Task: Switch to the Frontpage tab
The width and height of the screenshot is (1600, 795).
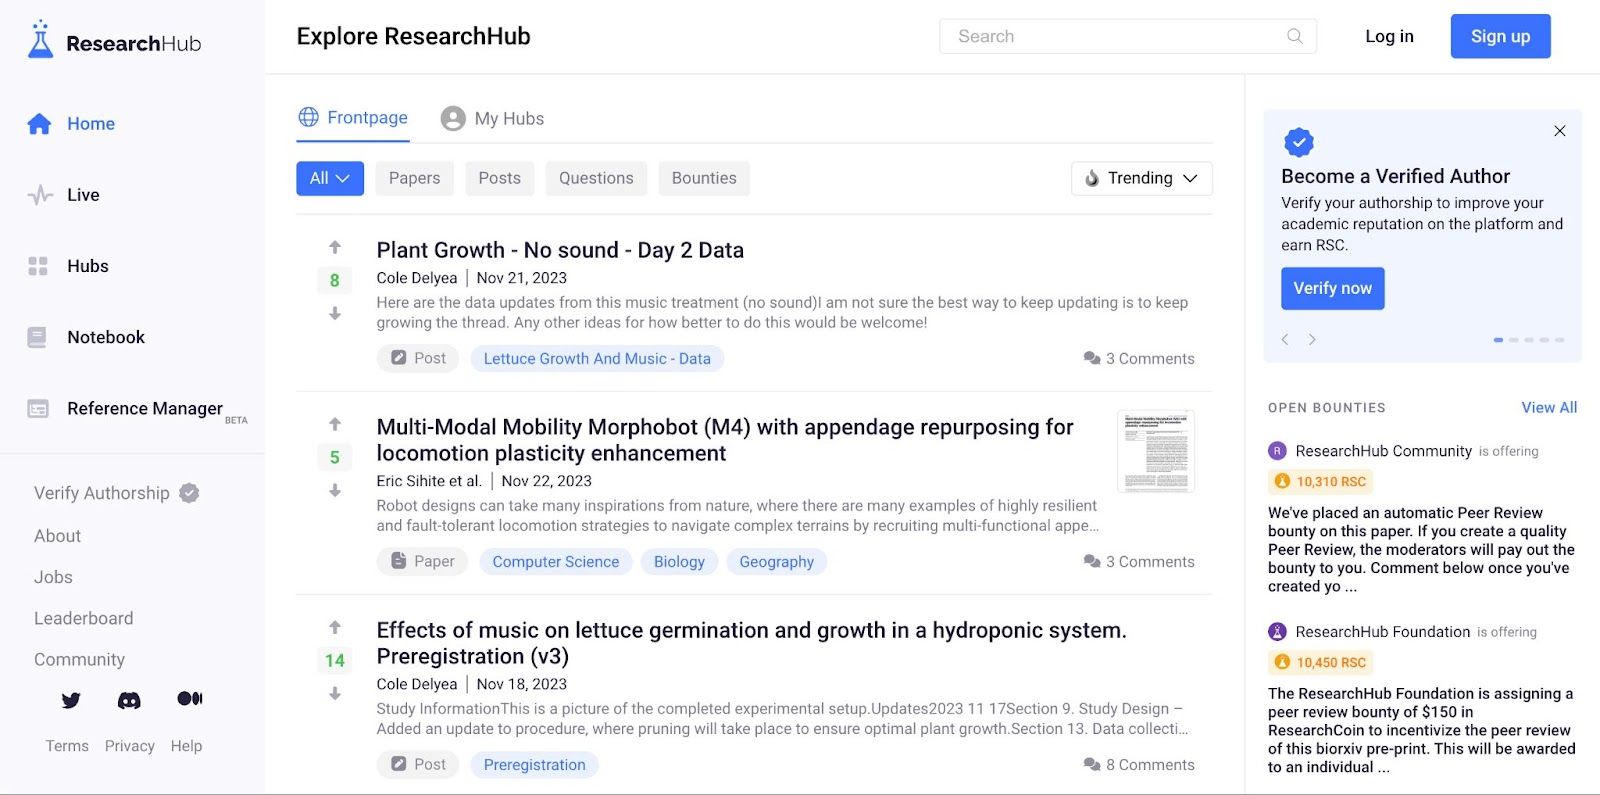Action: coord(353,118)
